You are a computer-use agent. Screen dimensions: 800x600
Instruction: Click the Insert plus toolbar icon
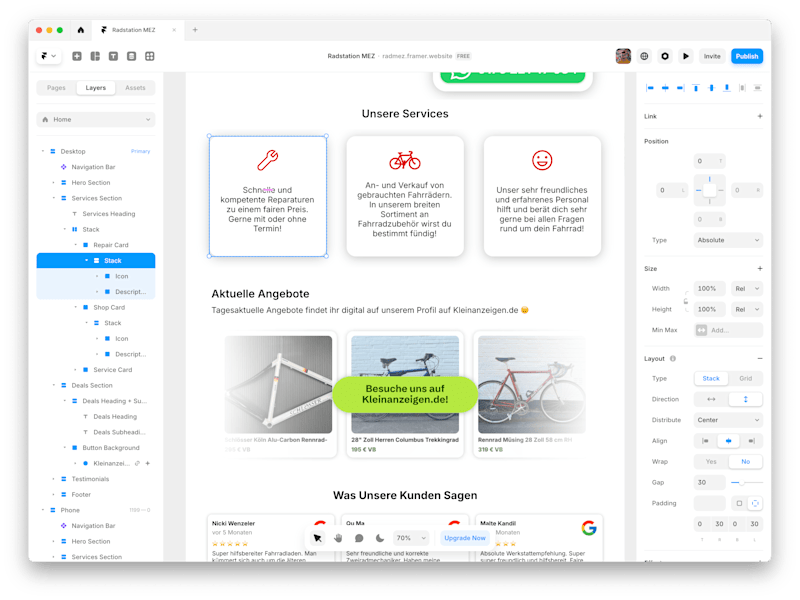[77, 56]
